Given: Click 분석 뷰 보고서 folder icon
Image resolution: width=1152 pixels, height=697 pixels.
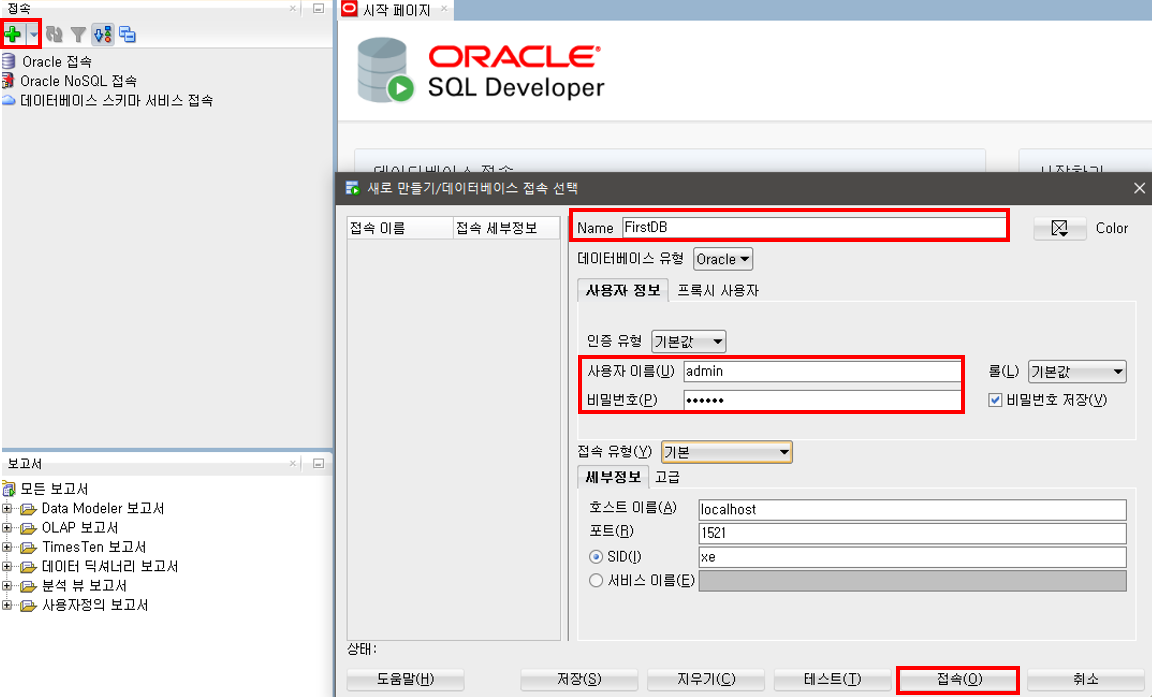Looking at the screenshot, I should [29, 586].
